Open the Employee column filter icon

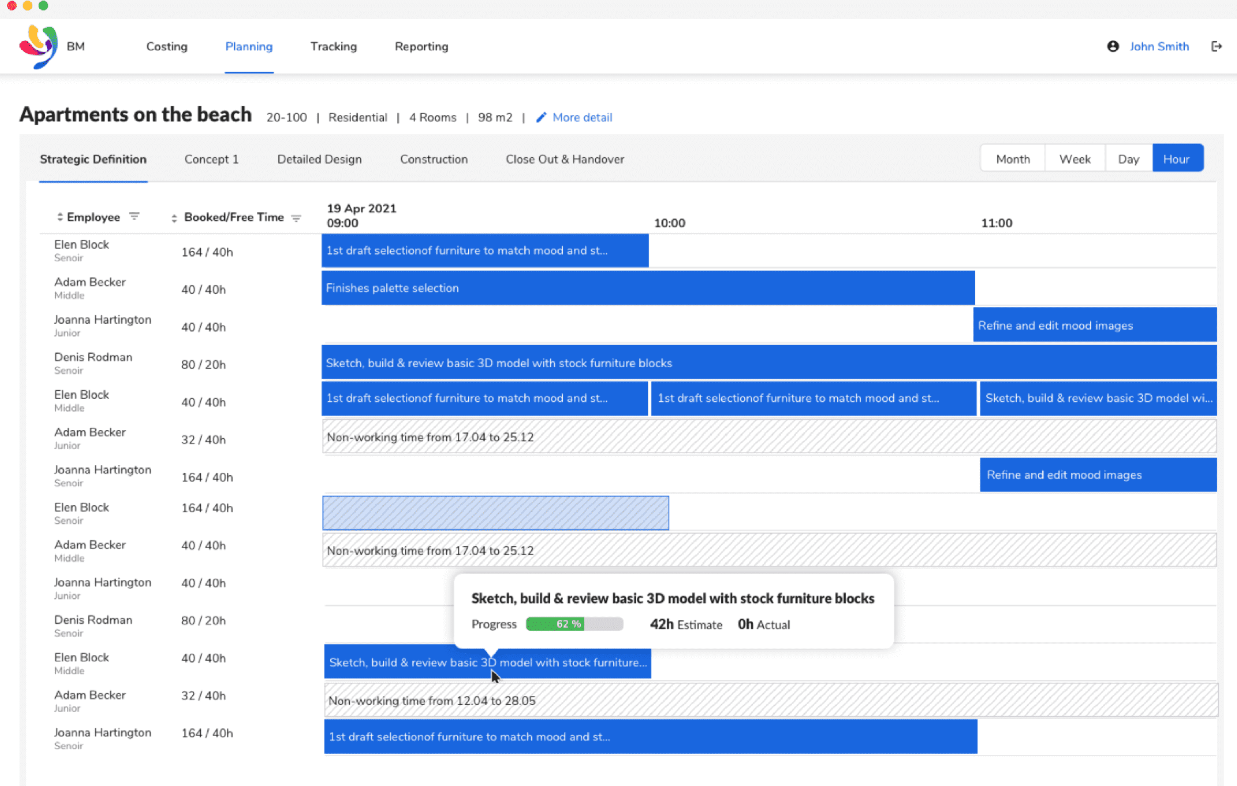point(134,217)
